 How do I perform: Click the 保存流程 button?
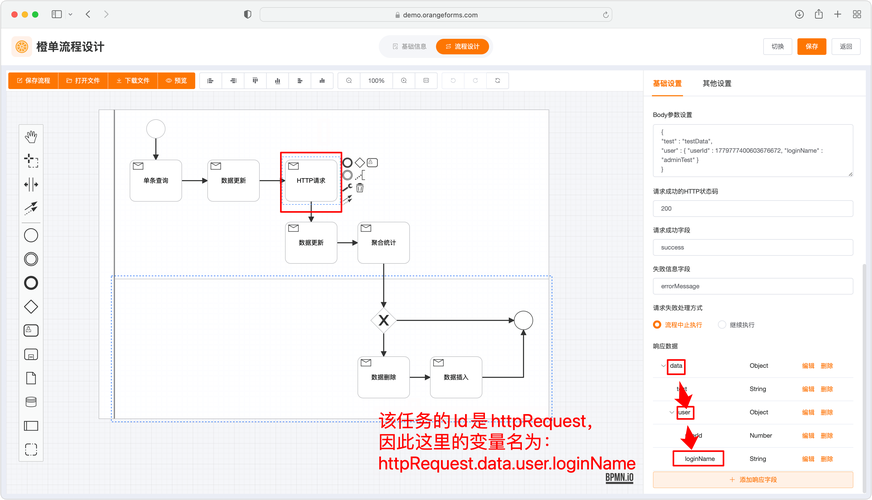(33, 81)
